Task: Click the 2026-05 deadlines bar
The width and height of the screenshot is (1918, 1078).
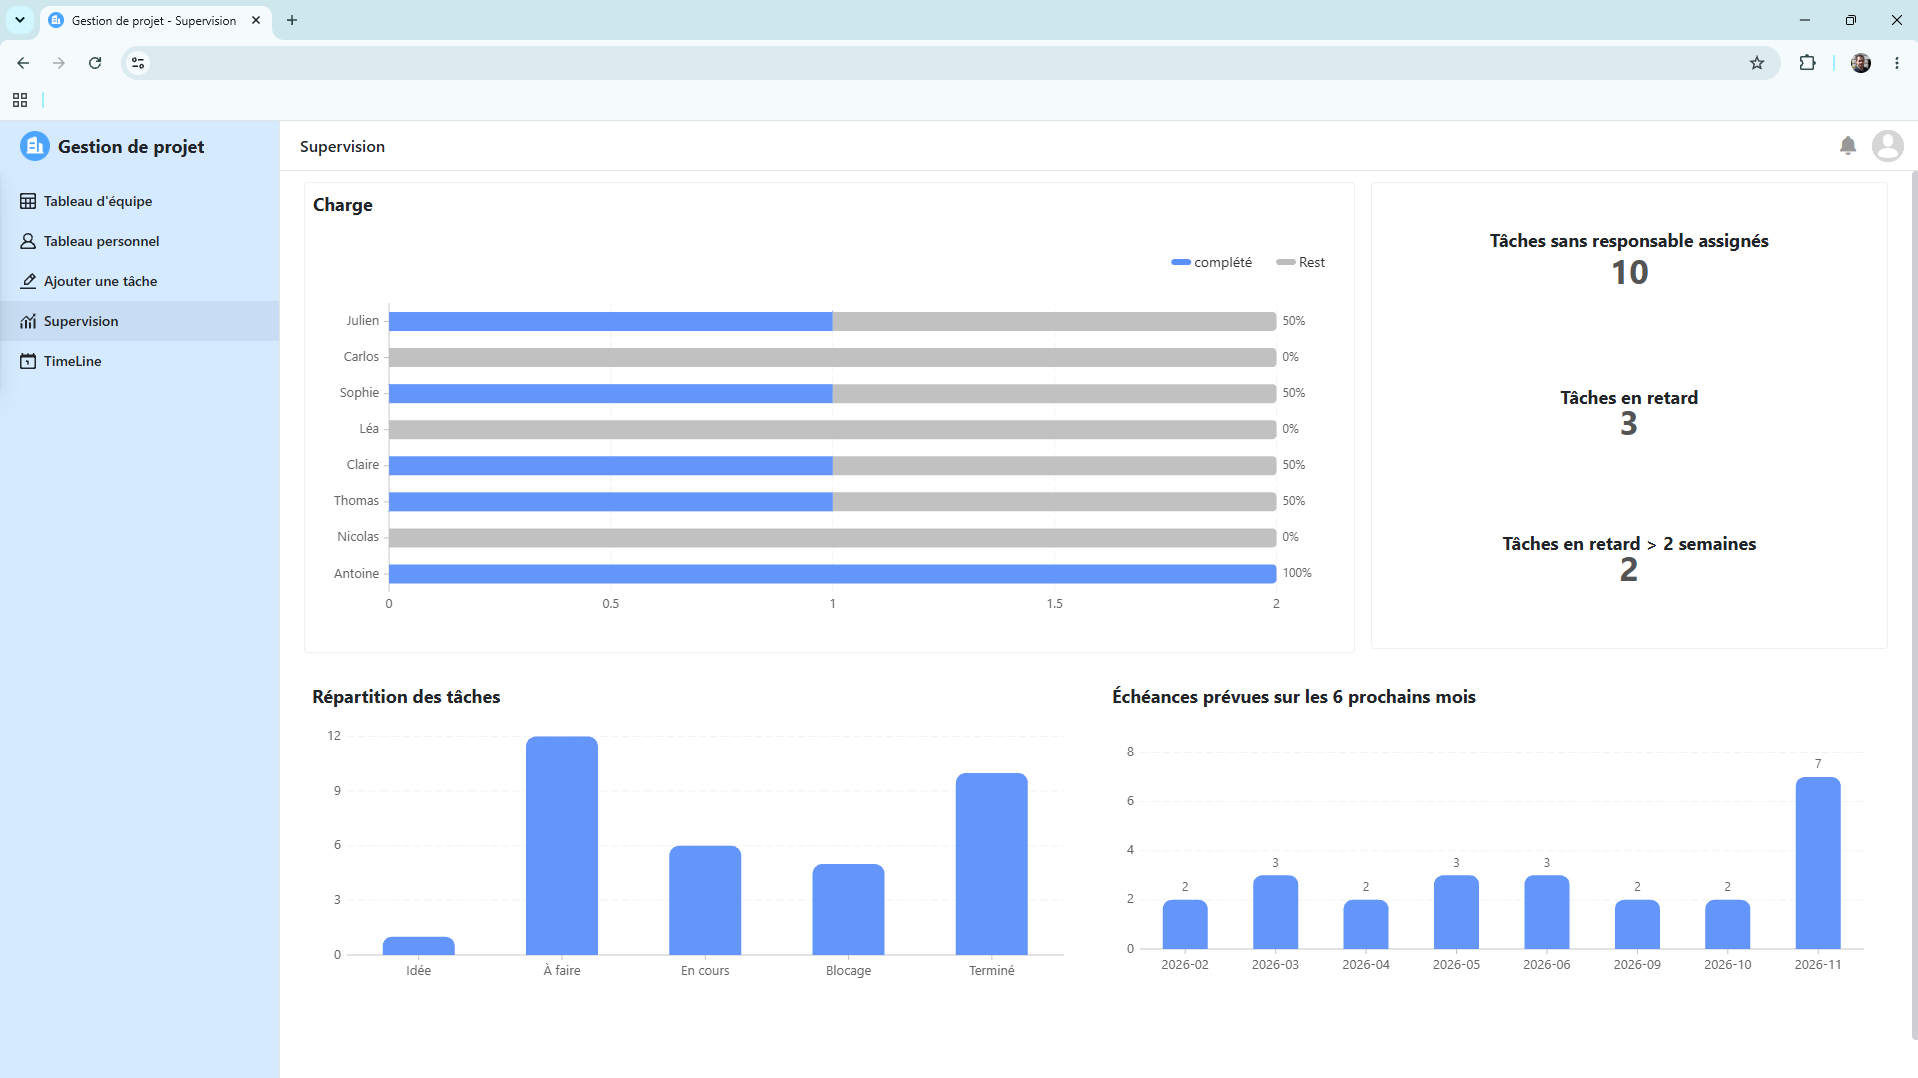Action: click(x=1456, y=912)
